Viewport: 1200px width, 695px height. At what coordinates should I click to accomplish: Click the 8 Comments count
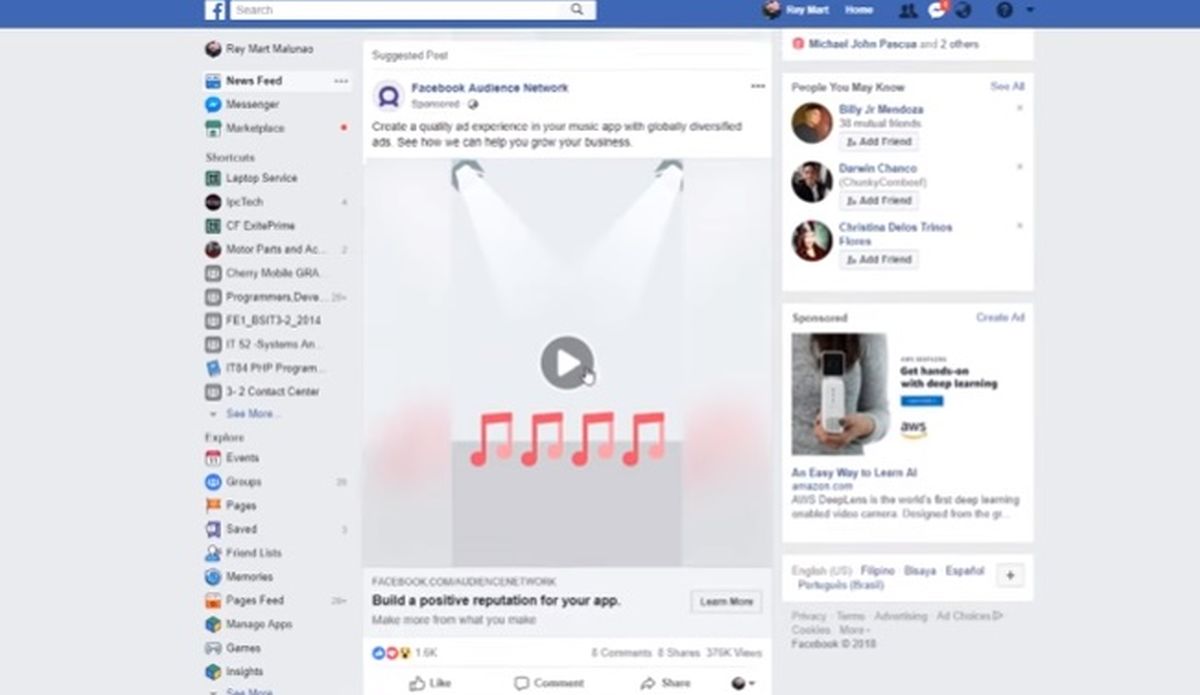(x=621, y=653)
